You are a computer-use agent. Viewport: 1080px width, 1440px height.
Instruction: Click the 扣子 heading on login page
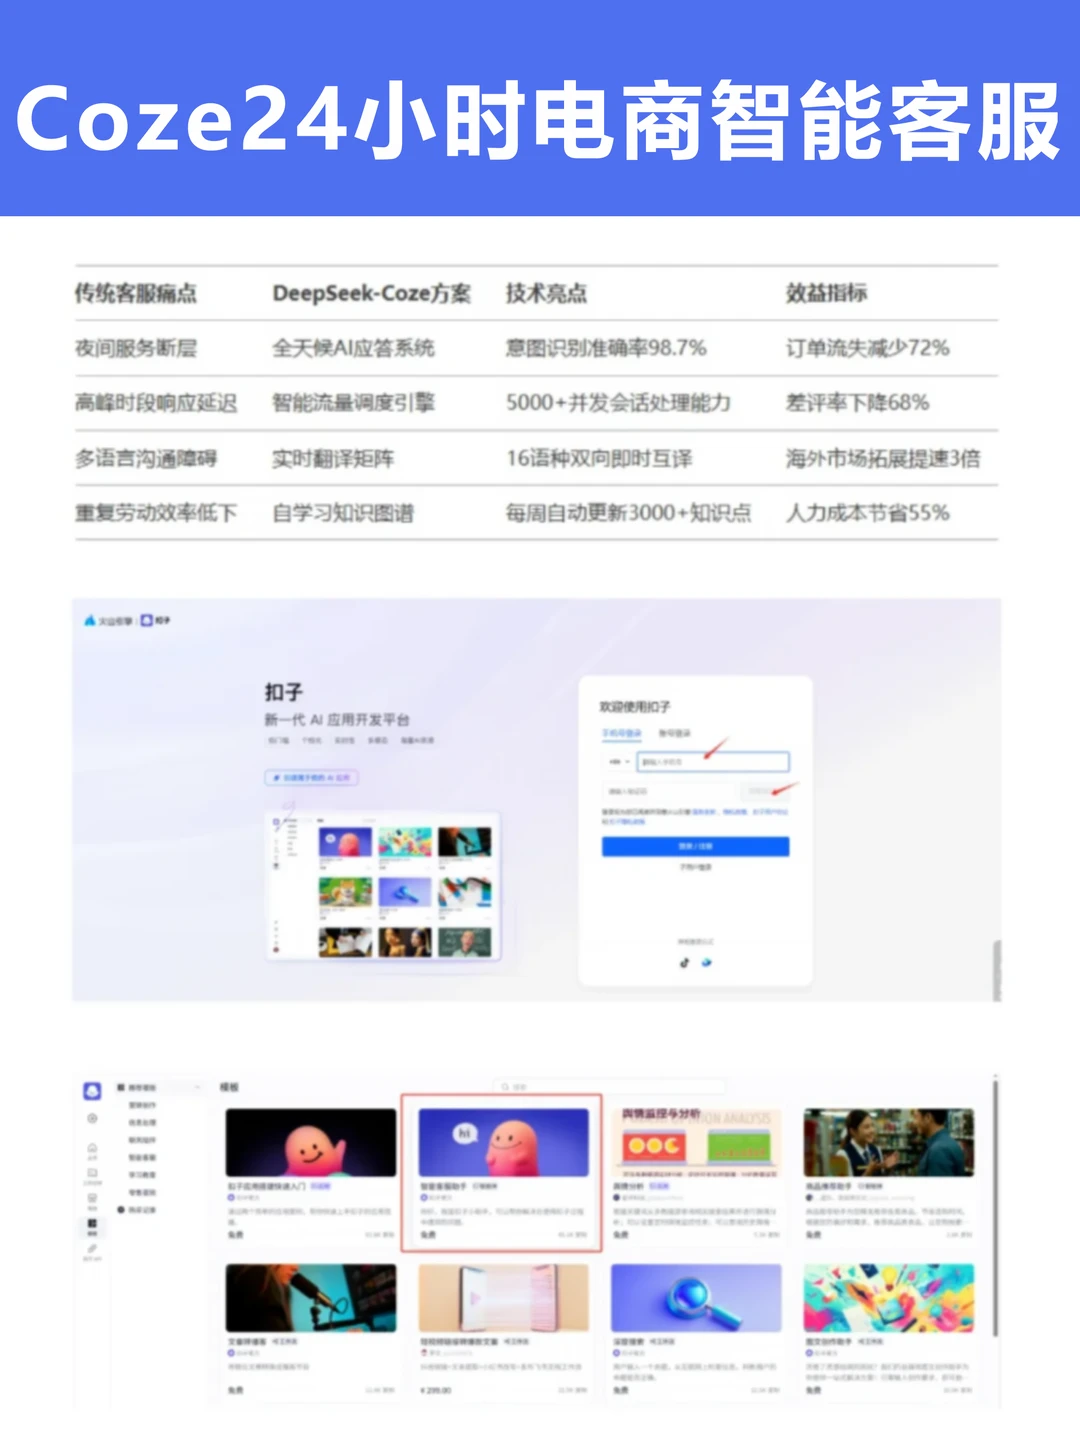[283, 692]
